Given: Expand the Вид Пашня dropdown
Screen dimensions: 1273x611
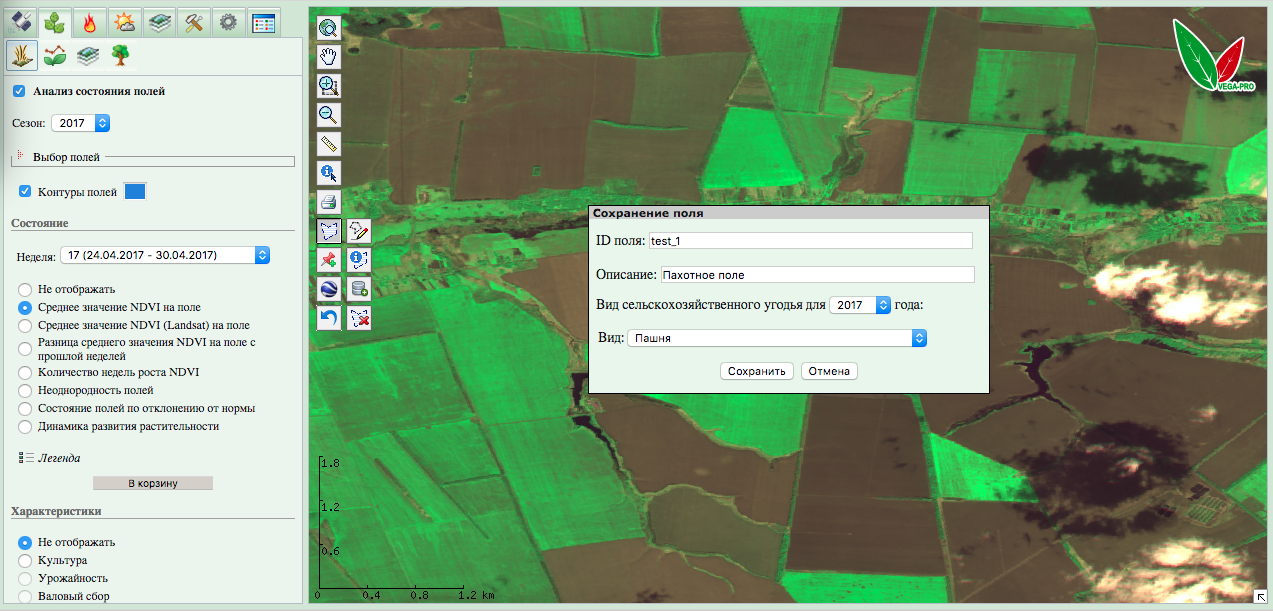Looking at the screenshot, I should coord(777,338).
